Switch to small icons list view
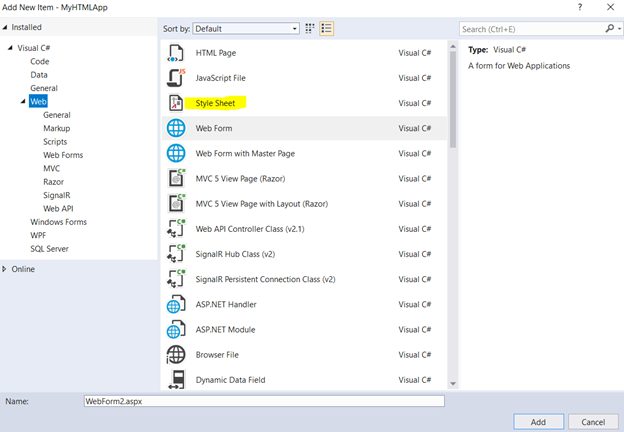This screenshot has width=624, height=432. tap(326, 29)
